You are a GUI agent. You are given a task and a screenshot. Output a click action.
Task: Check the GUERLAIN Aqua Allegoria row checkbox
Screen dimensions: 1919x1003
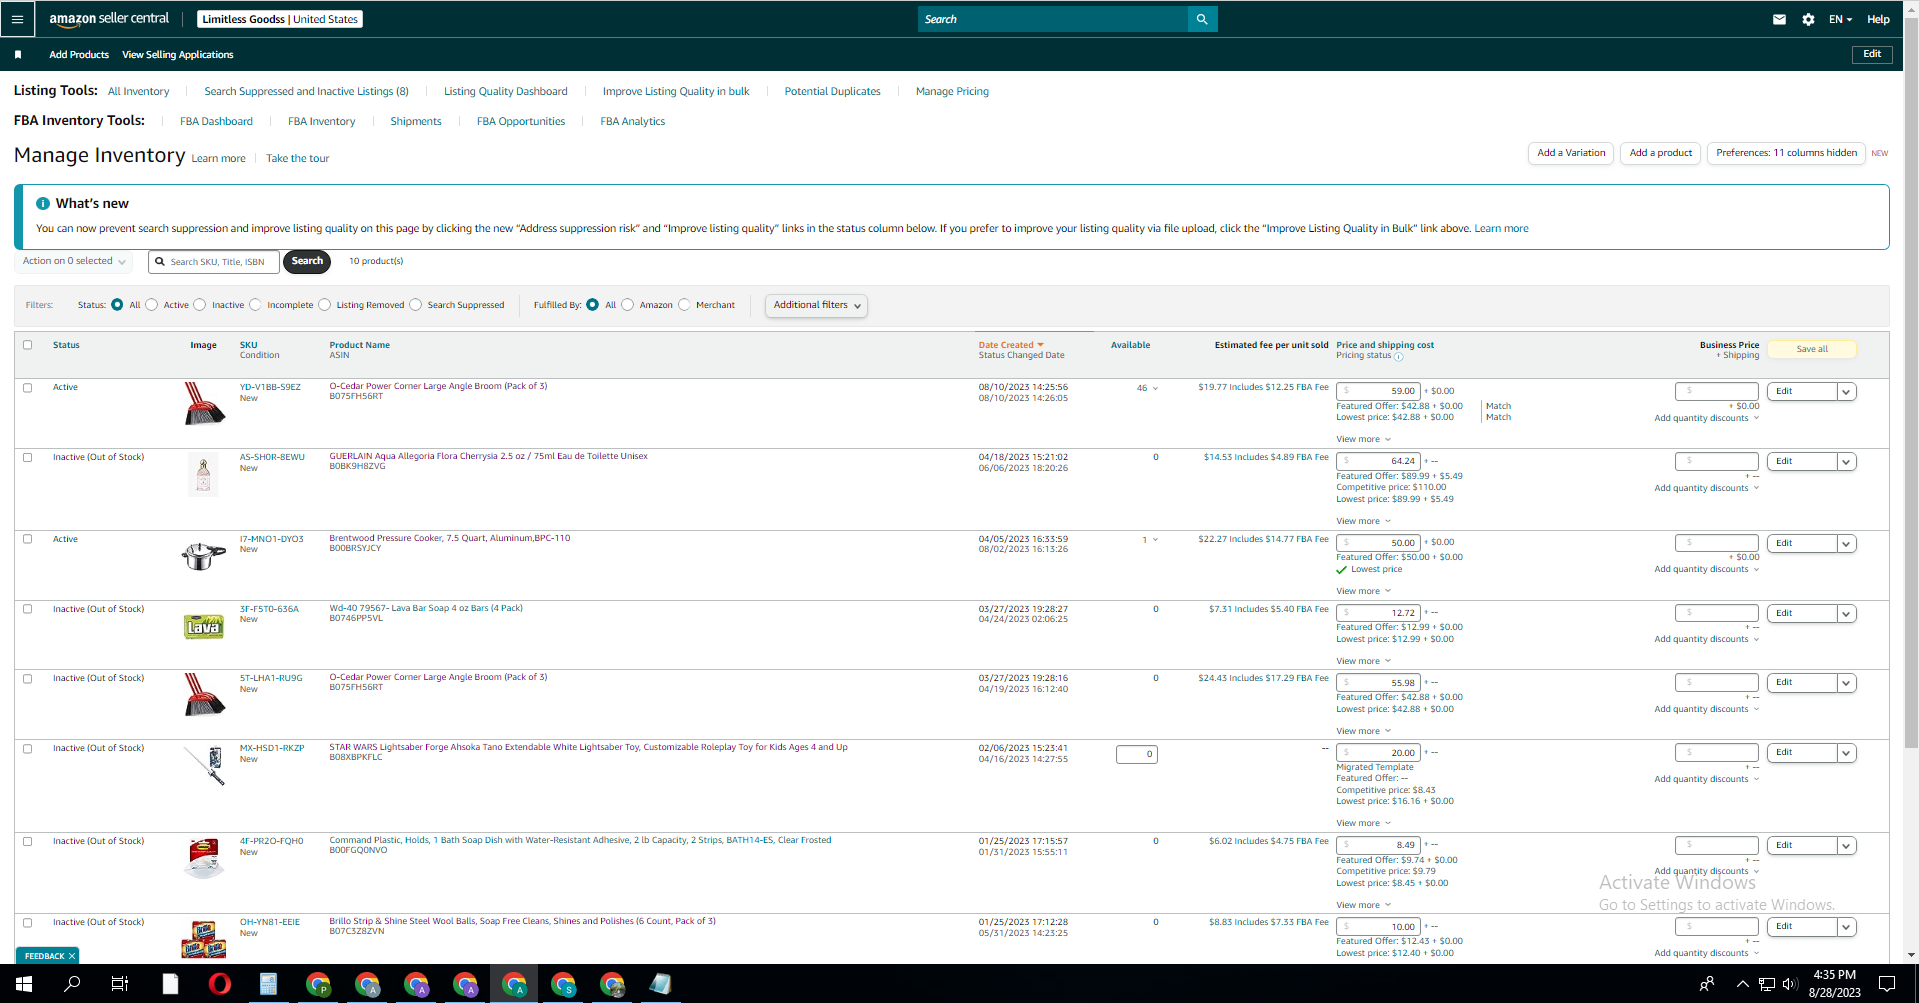click(x=28, y=458)
